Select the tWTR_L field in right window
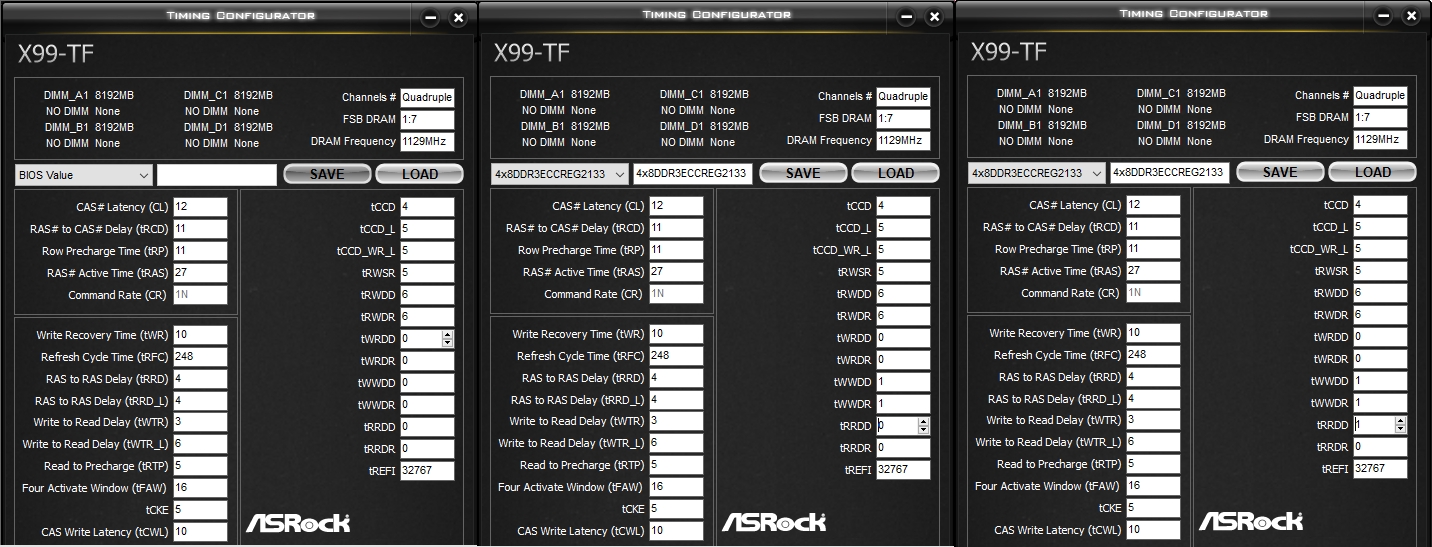Screen dimensions: 1432x547 1153,442
